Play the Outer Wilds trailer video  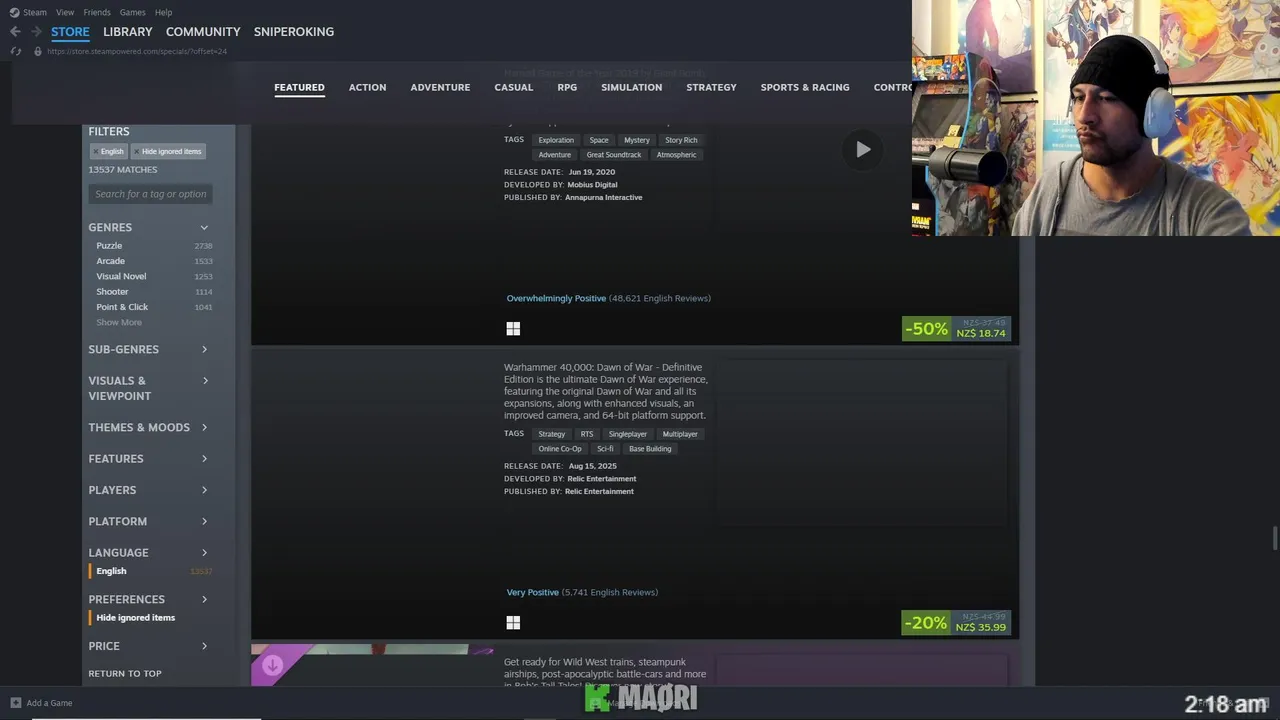click(863, 150)
